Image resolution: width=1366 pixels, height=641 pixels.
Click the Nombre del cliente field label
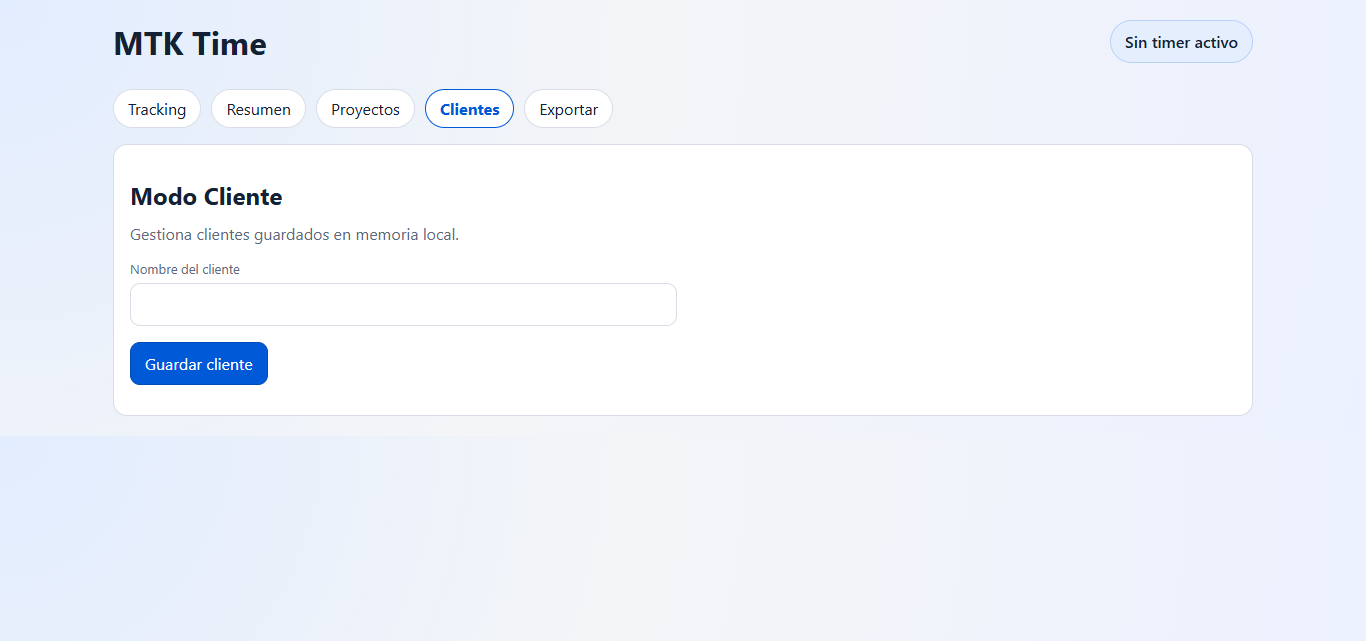point(185,270)
